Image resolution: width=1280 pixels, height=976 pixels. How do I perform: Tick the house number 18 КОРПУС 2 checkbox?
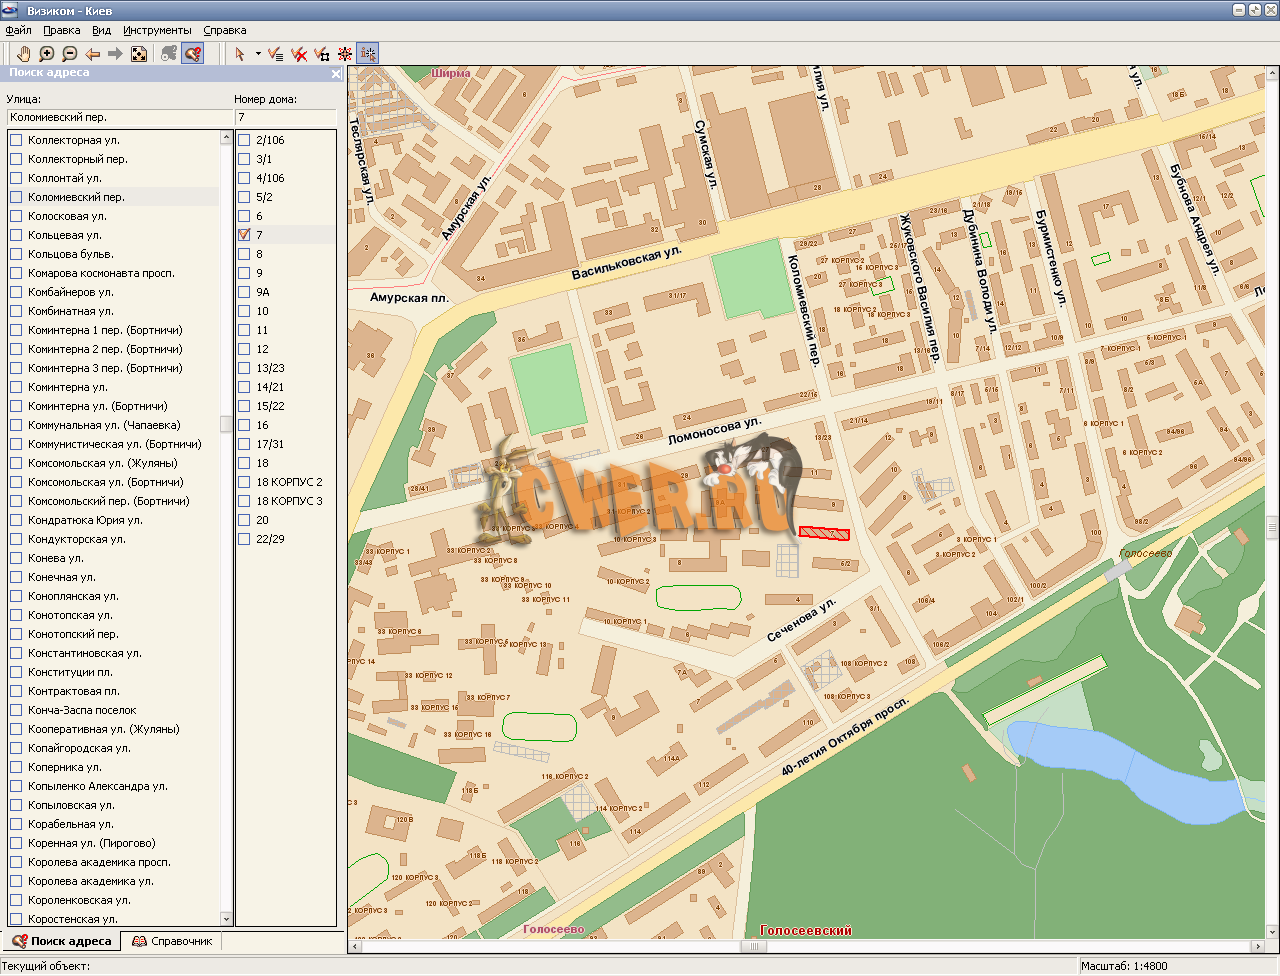point(244,482)
